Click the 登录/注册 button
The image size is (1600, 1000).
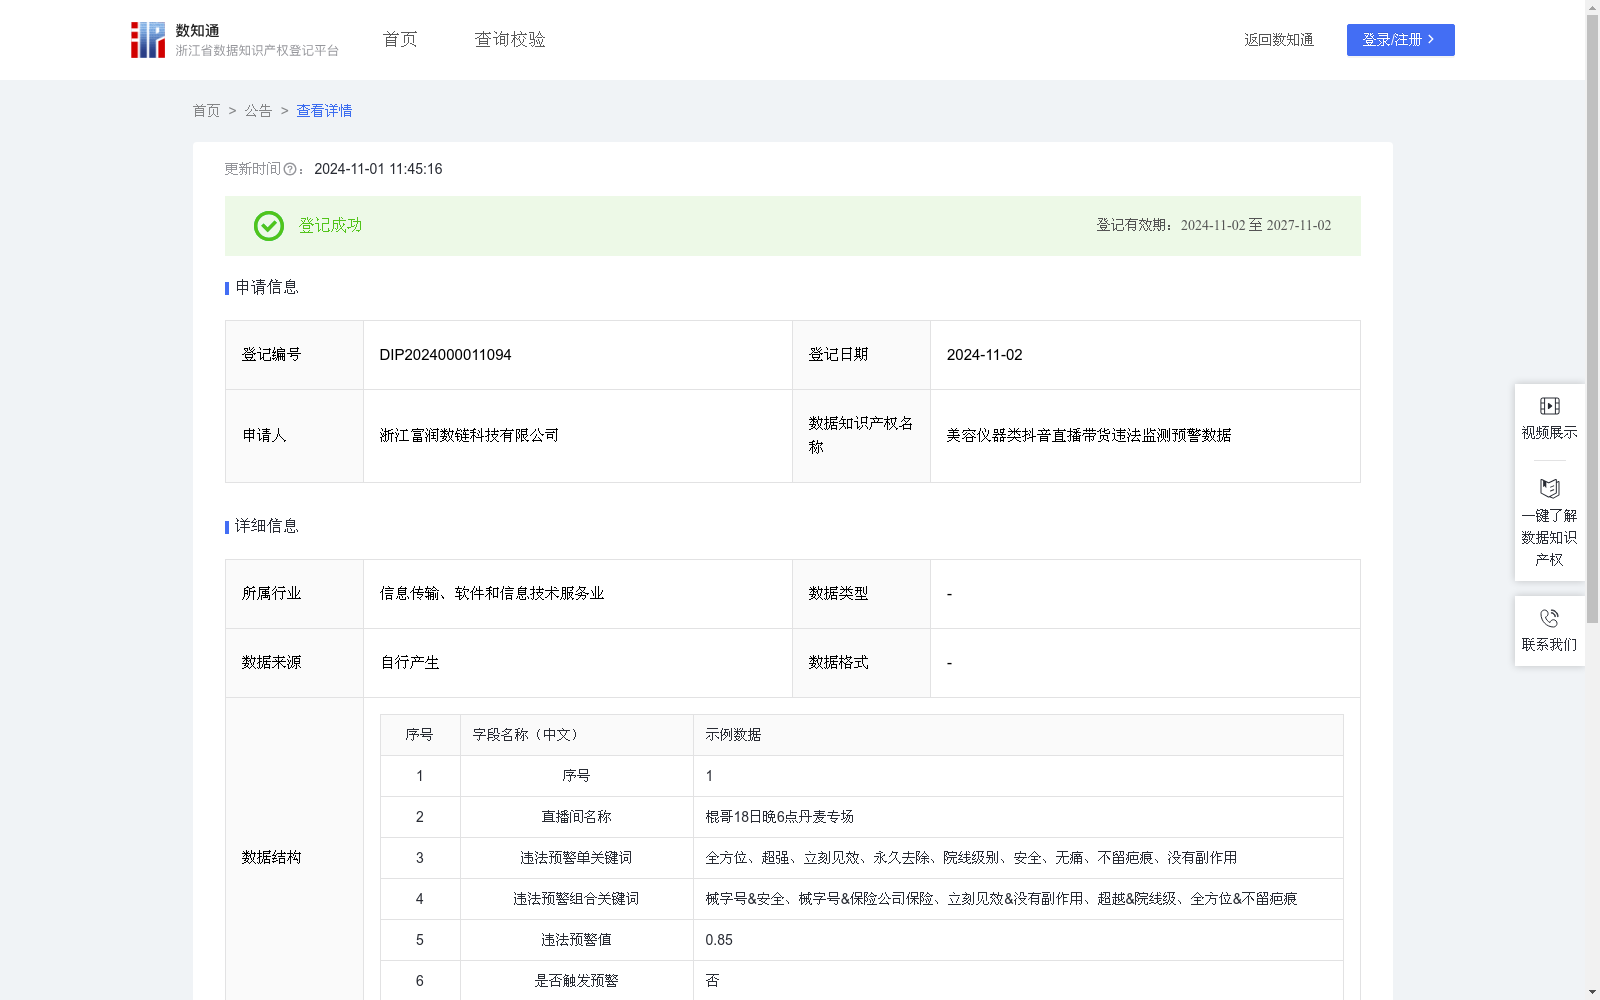(x=1400, y=40)
